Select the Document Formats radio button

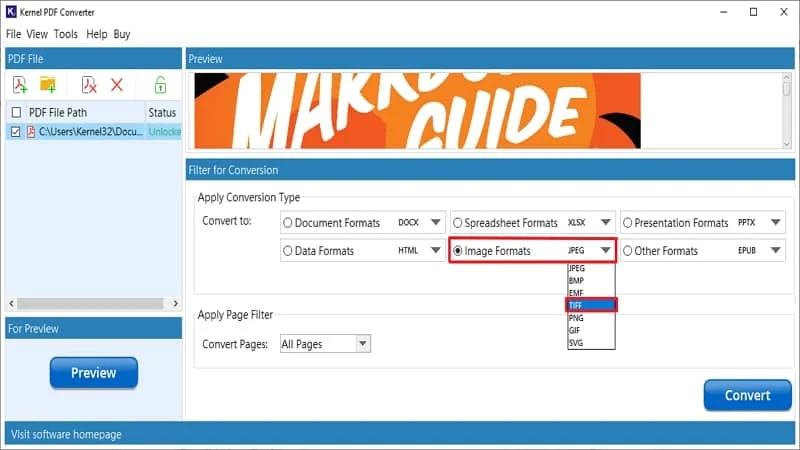(288, 223)
